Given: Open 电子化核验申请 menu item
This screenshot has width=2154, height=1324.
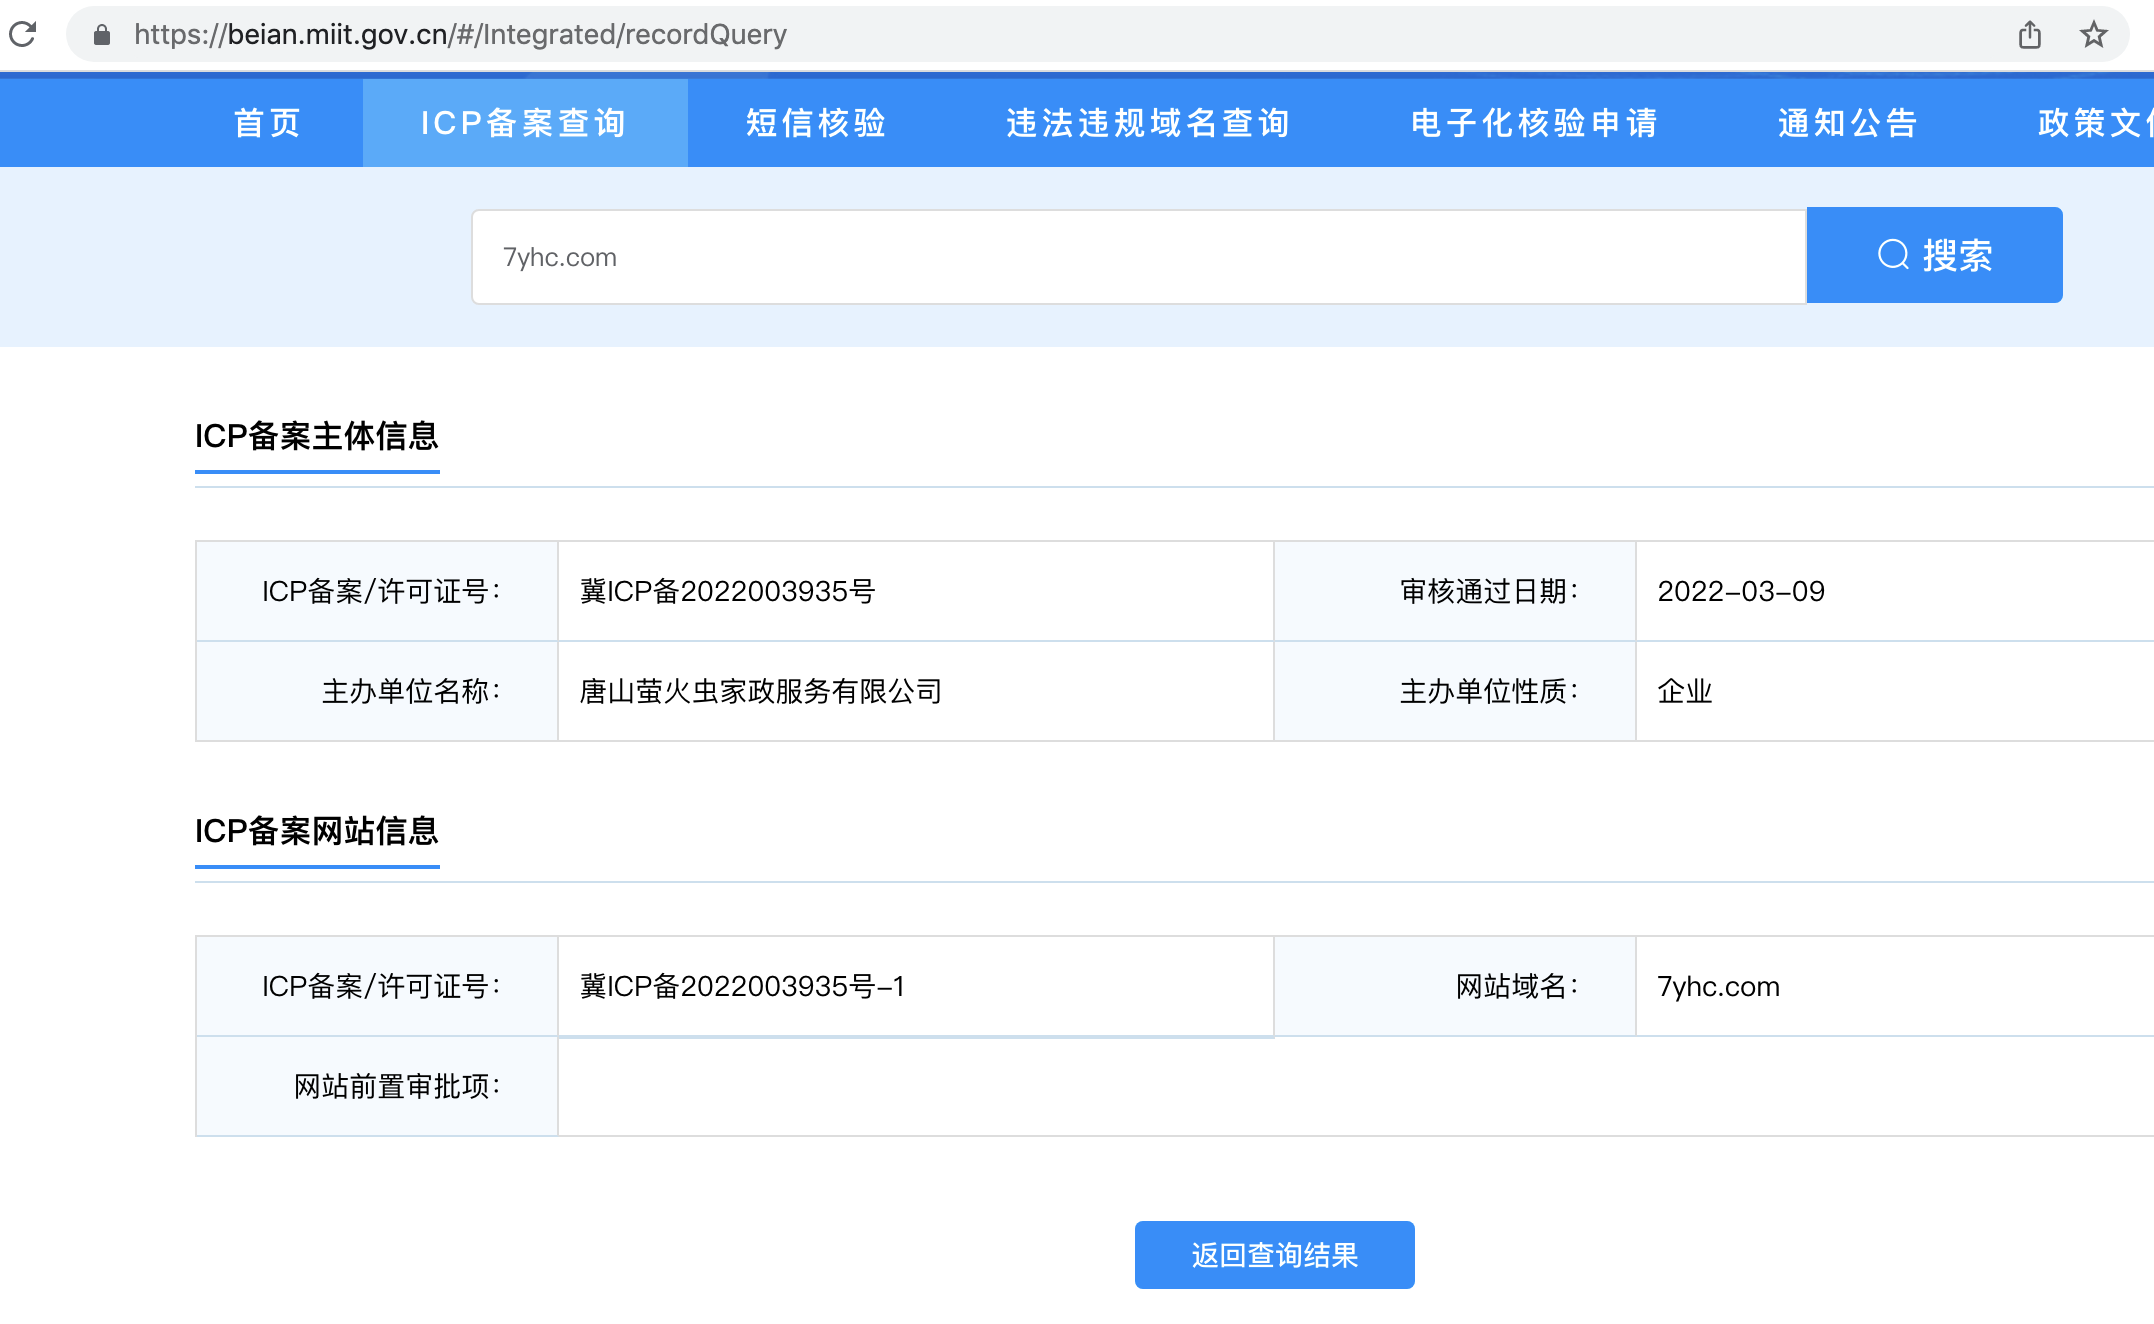Looking at the screenshot, I should (1534, 123).
